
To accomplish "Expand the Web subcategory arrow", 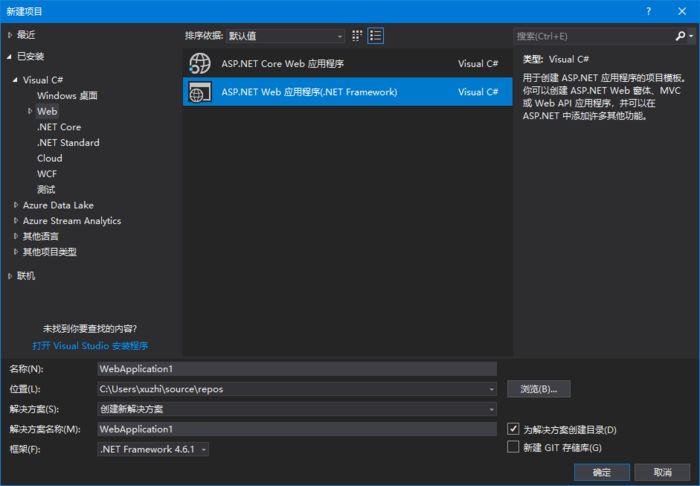I will point(30,111).
